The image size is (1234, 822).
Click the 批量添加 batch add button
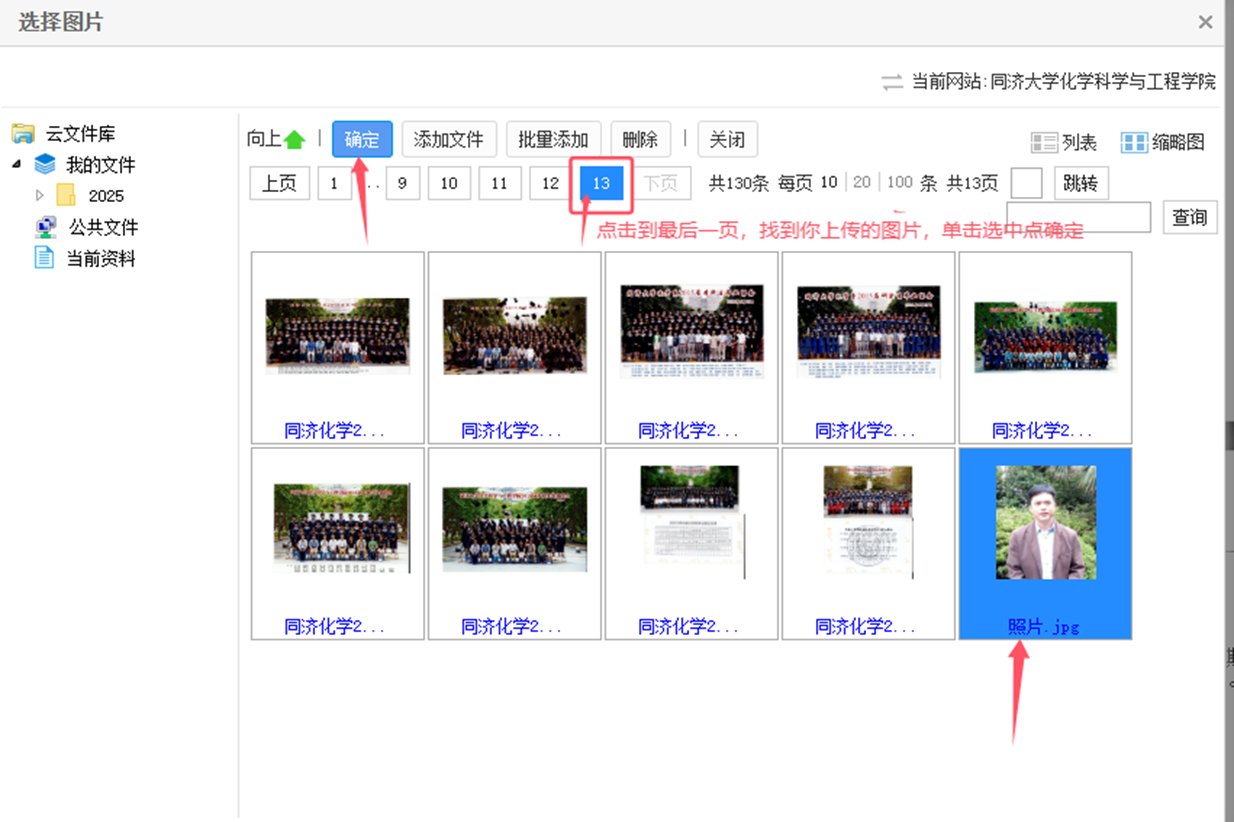(553, 140)
